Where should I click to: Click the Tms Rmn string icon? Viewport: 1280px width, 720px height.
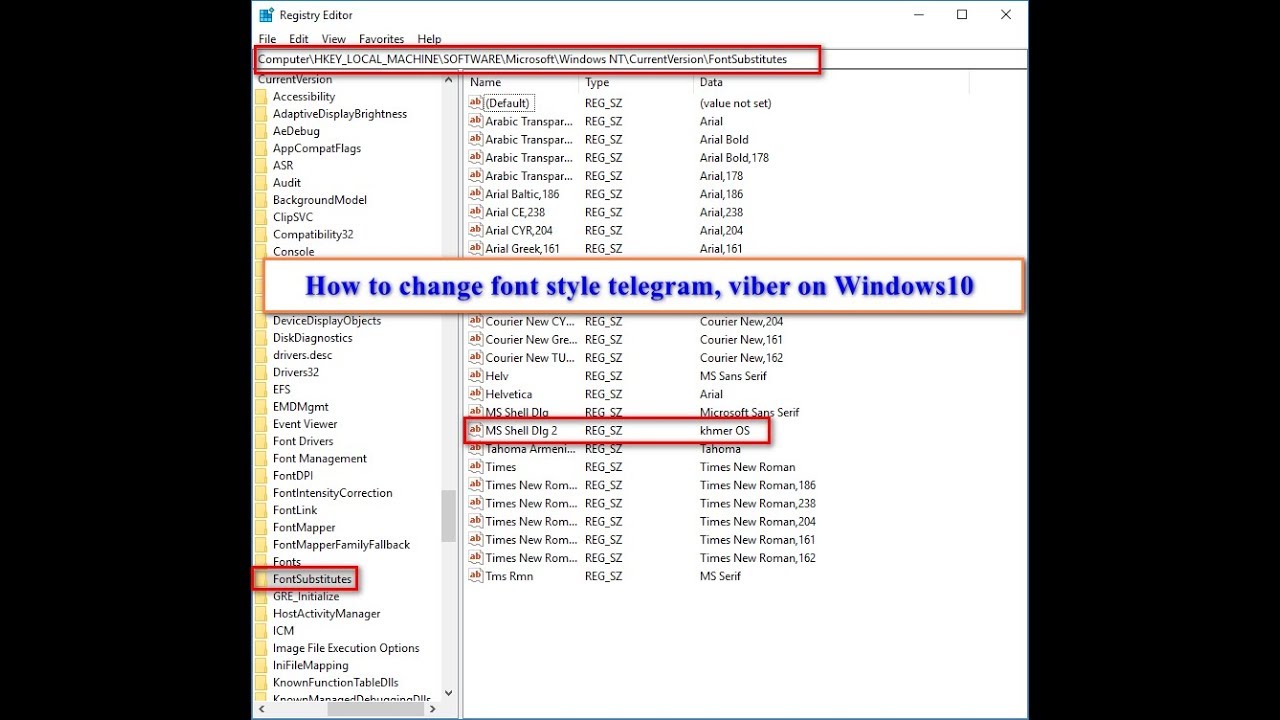click(x=476, y=576)
